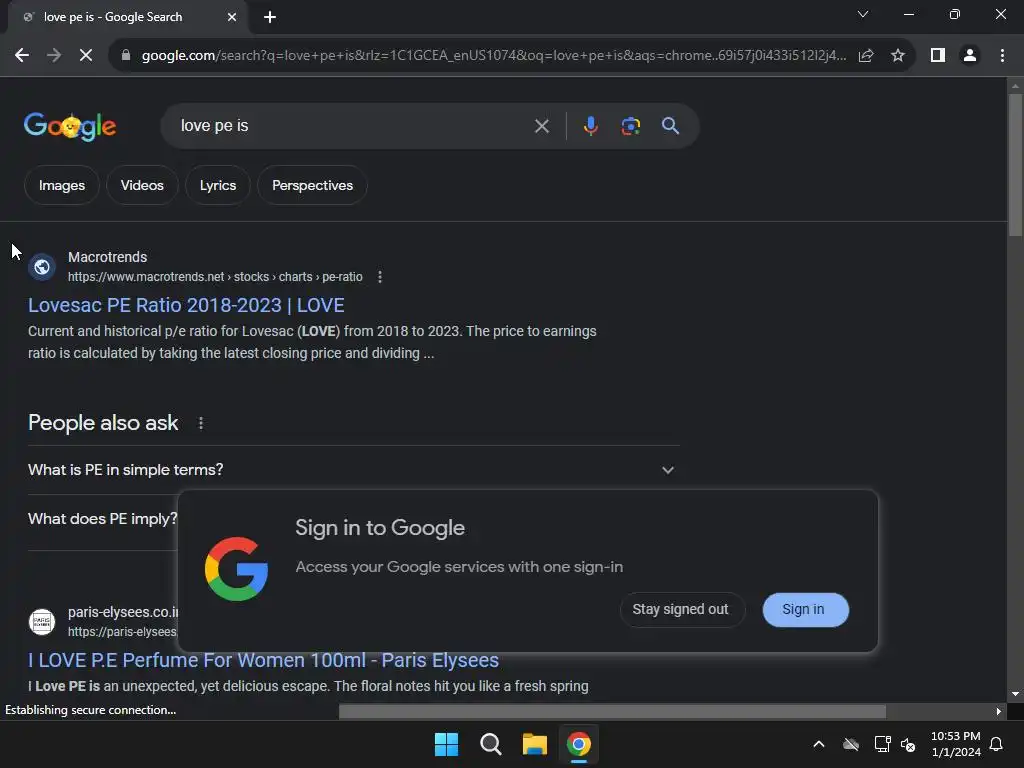Open the clock showing 10:53 PM
The width and height of the screenshot is (1024, 768).
[x=956, y=744]
